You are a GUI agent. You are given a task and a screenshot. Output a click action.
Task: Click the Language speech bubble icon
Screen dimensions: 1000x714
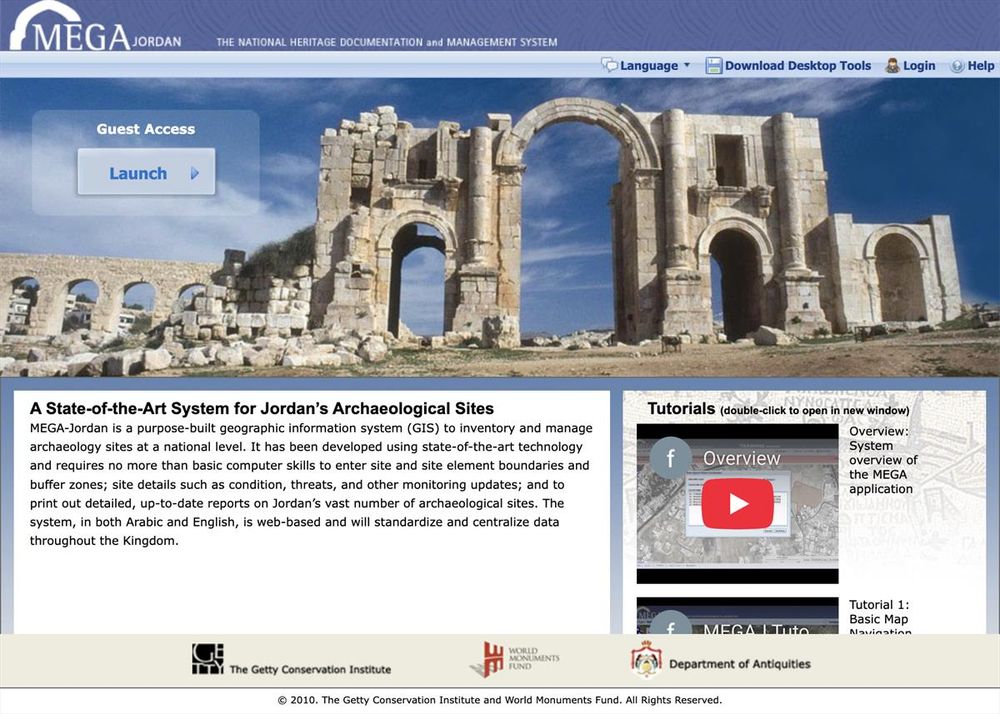609,65
